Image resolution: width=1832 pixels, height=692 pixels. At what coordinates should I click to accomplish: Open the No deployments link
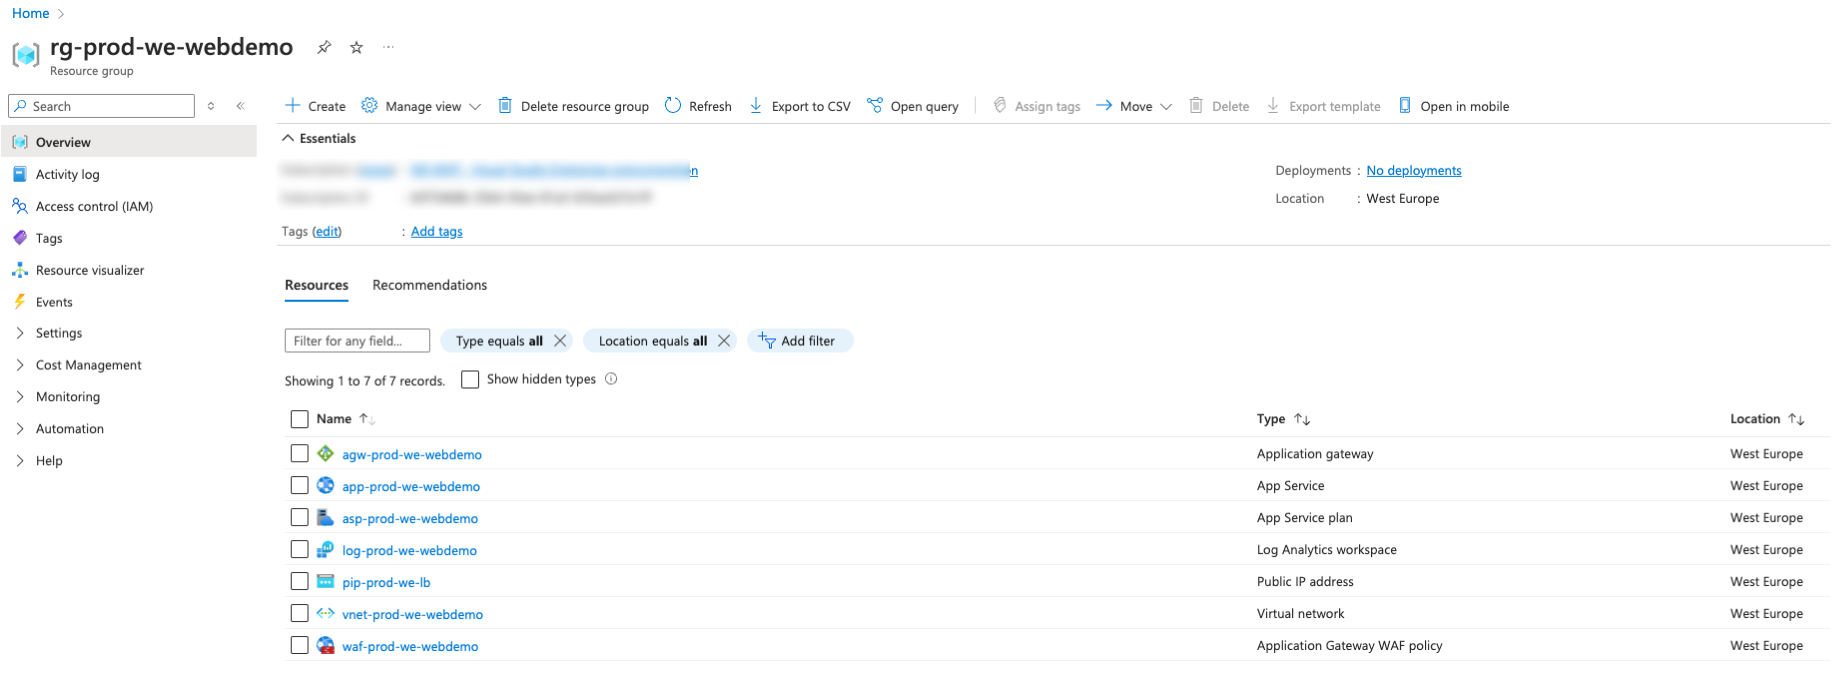point(1414,171)
